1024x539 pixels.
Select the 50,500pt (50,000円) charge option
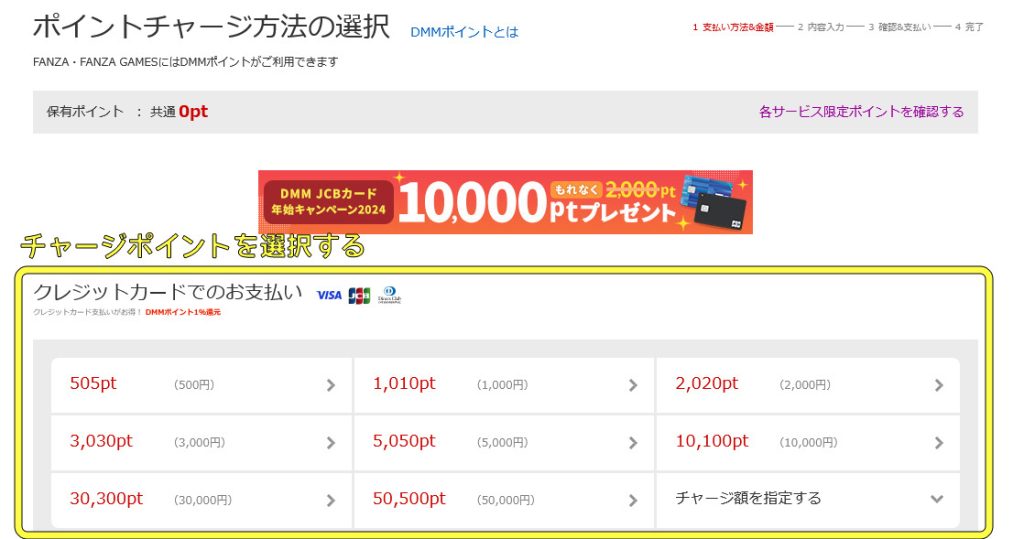click(x=504, y=500)
